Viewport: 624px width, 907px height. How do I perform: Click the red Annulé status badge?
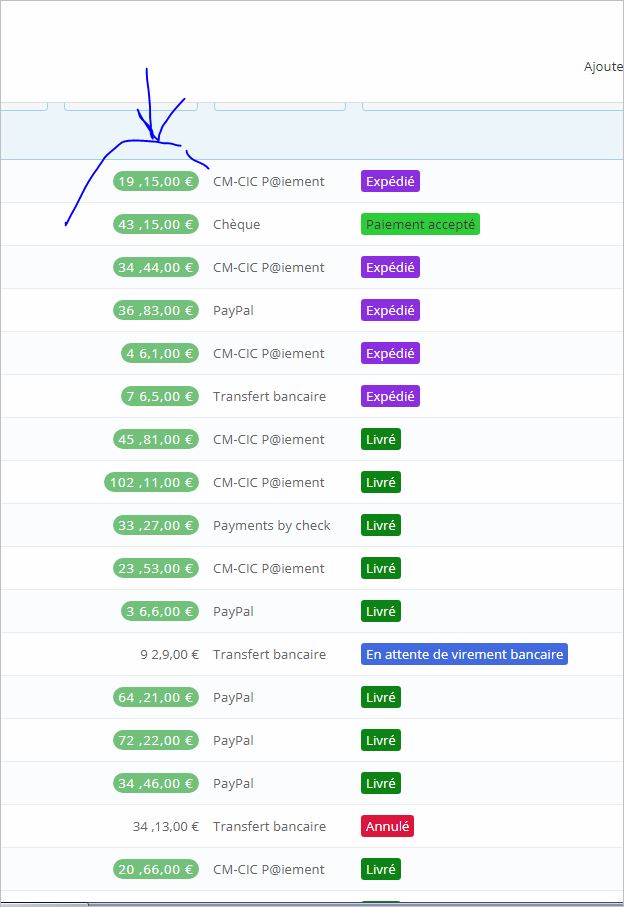(x=387, y=826)
